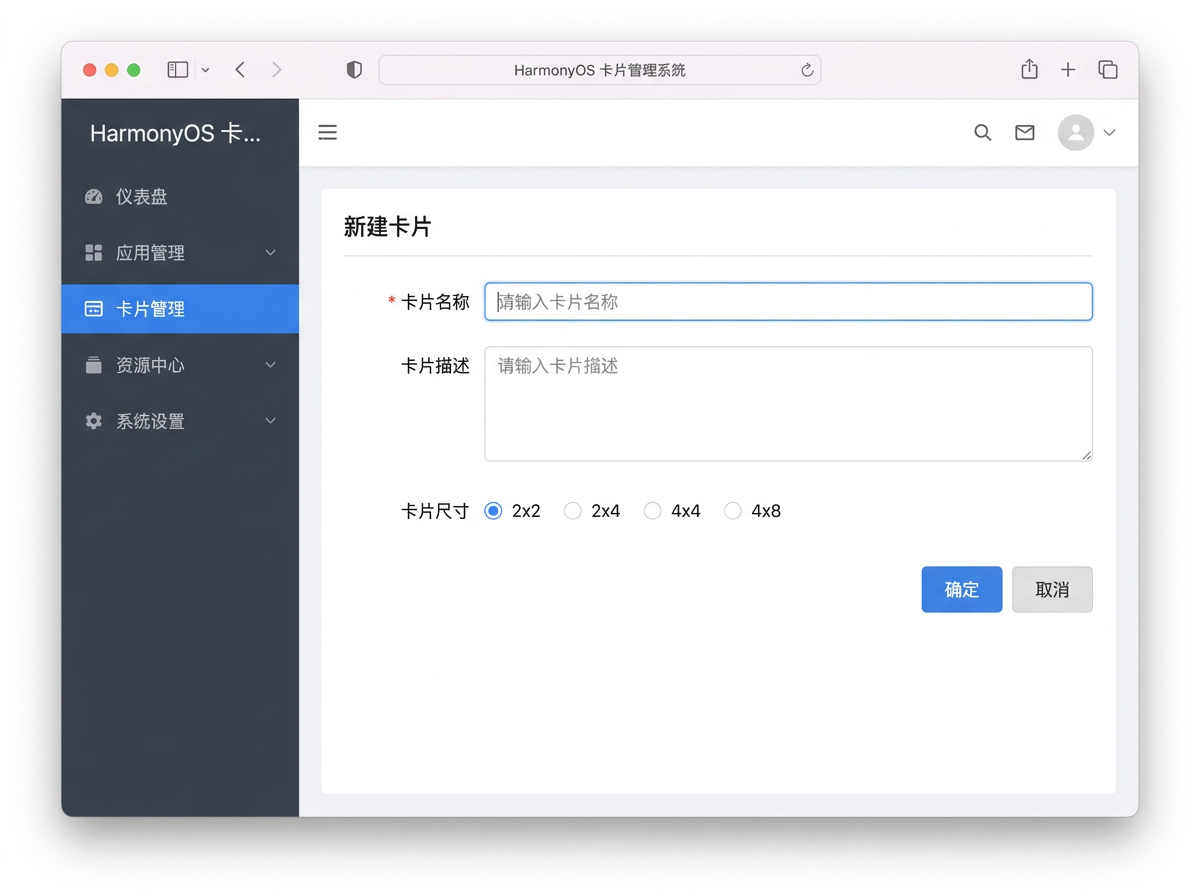Click the gear icon beside 系统设置
This screenshot has width=1200, height=896.
click(x=94, y=421)
